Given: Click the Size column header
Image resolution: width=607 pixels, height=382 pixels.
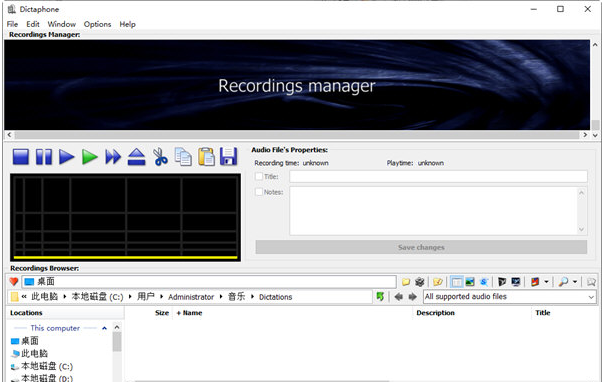Looking at the screenshot, I should 162,313.
